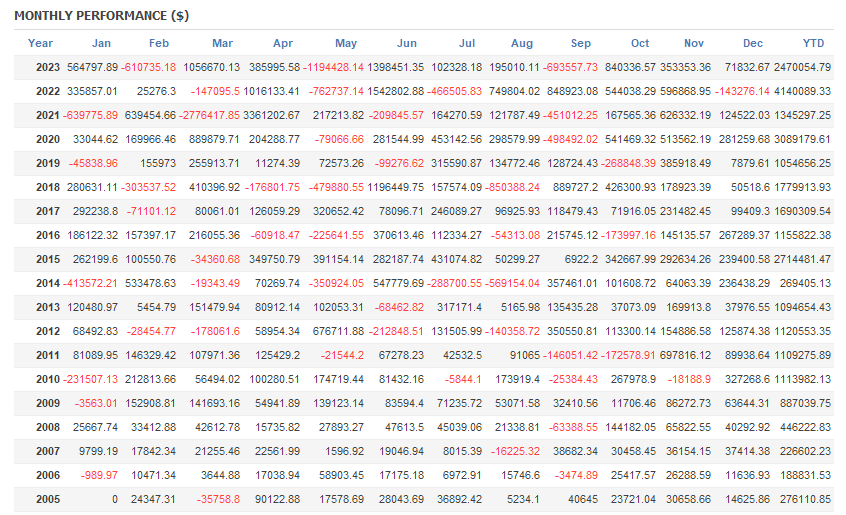The height and width of the screenshot is (515, 846).
Task: Select the Jan column header
Action: pos(101,43)
